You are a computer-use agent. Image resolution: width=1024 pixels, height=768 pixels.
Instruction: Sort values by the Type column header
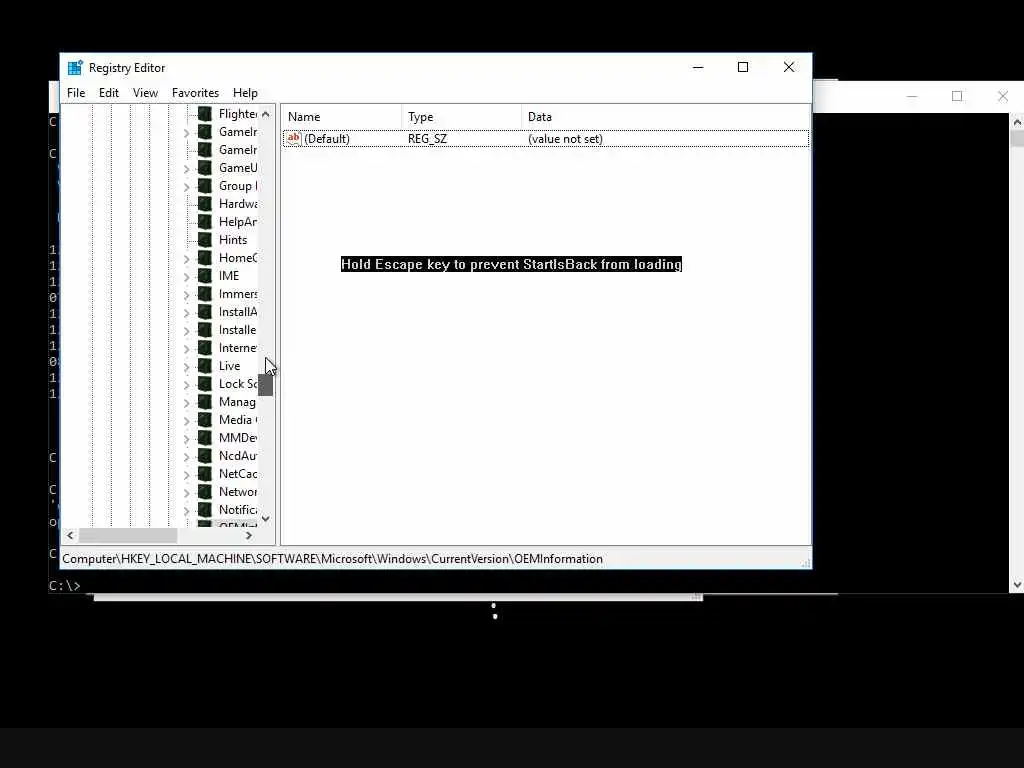pyautogui.click(x=461, y=117)
